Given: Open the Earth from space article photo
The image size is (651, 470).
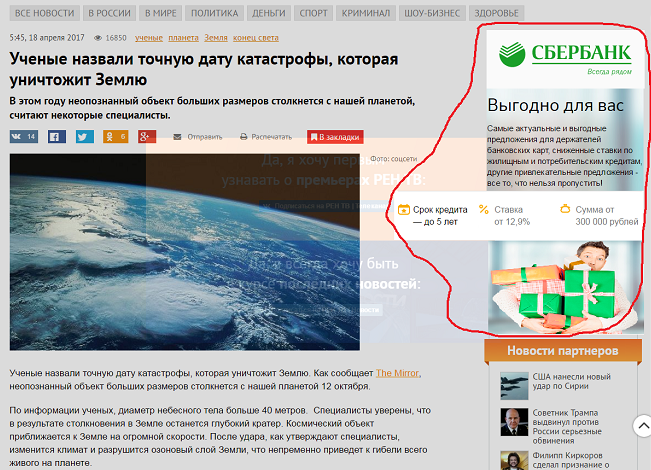Looking at the screenshot, I should pyautogui.click(x=185, y=252).
